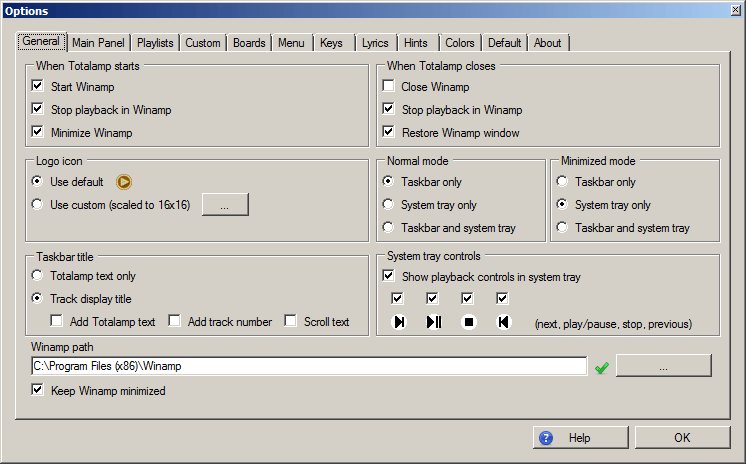Select Normal mode Taskbar and system tray
Image resolution: width=746 pixels, height=464 pixels.
pyautogui.click(x=388, y=227)
